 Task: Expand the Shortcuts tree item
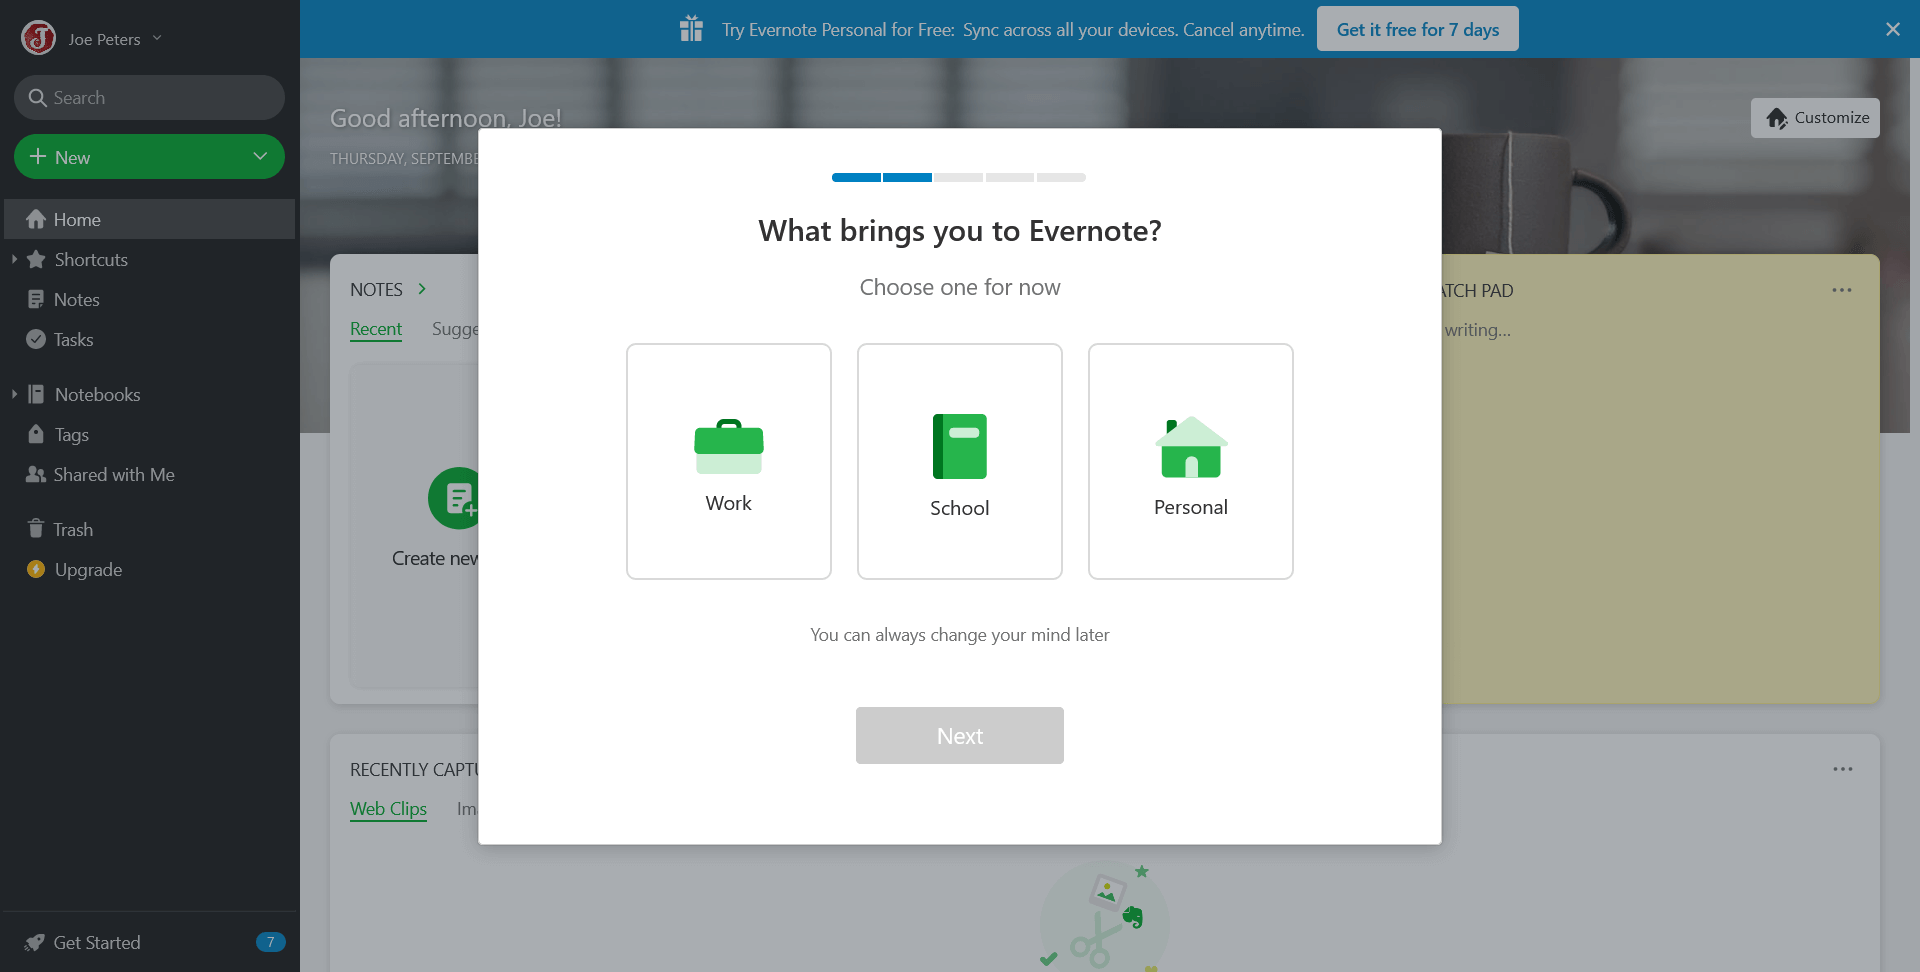pyautogui.click(x=14, y=260)
